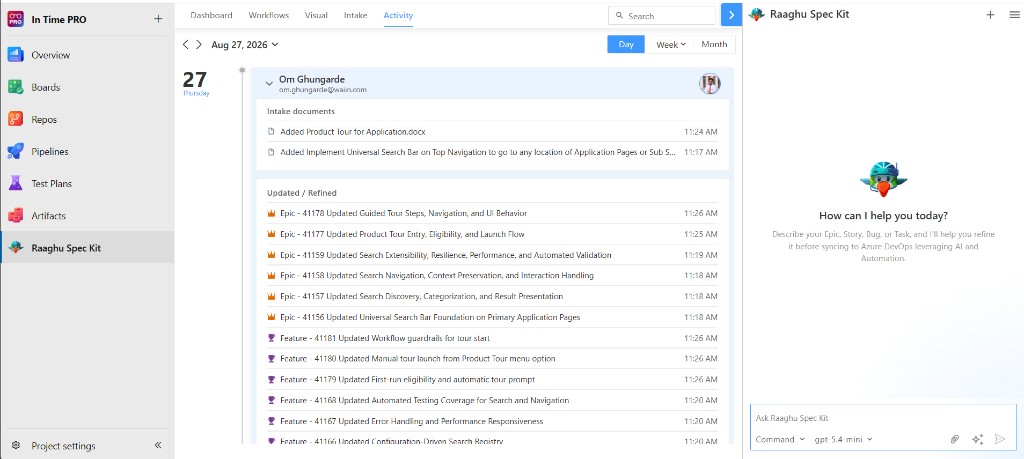Open the Aug 27, 2026 date dropdown

[245, 44]
